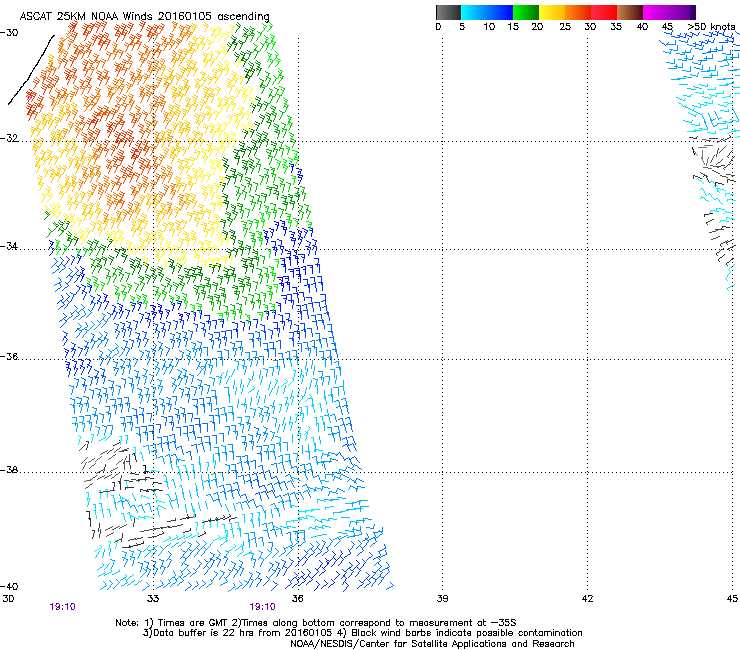
Task: Click the '25' legend scale value
Action: point(565,26)
